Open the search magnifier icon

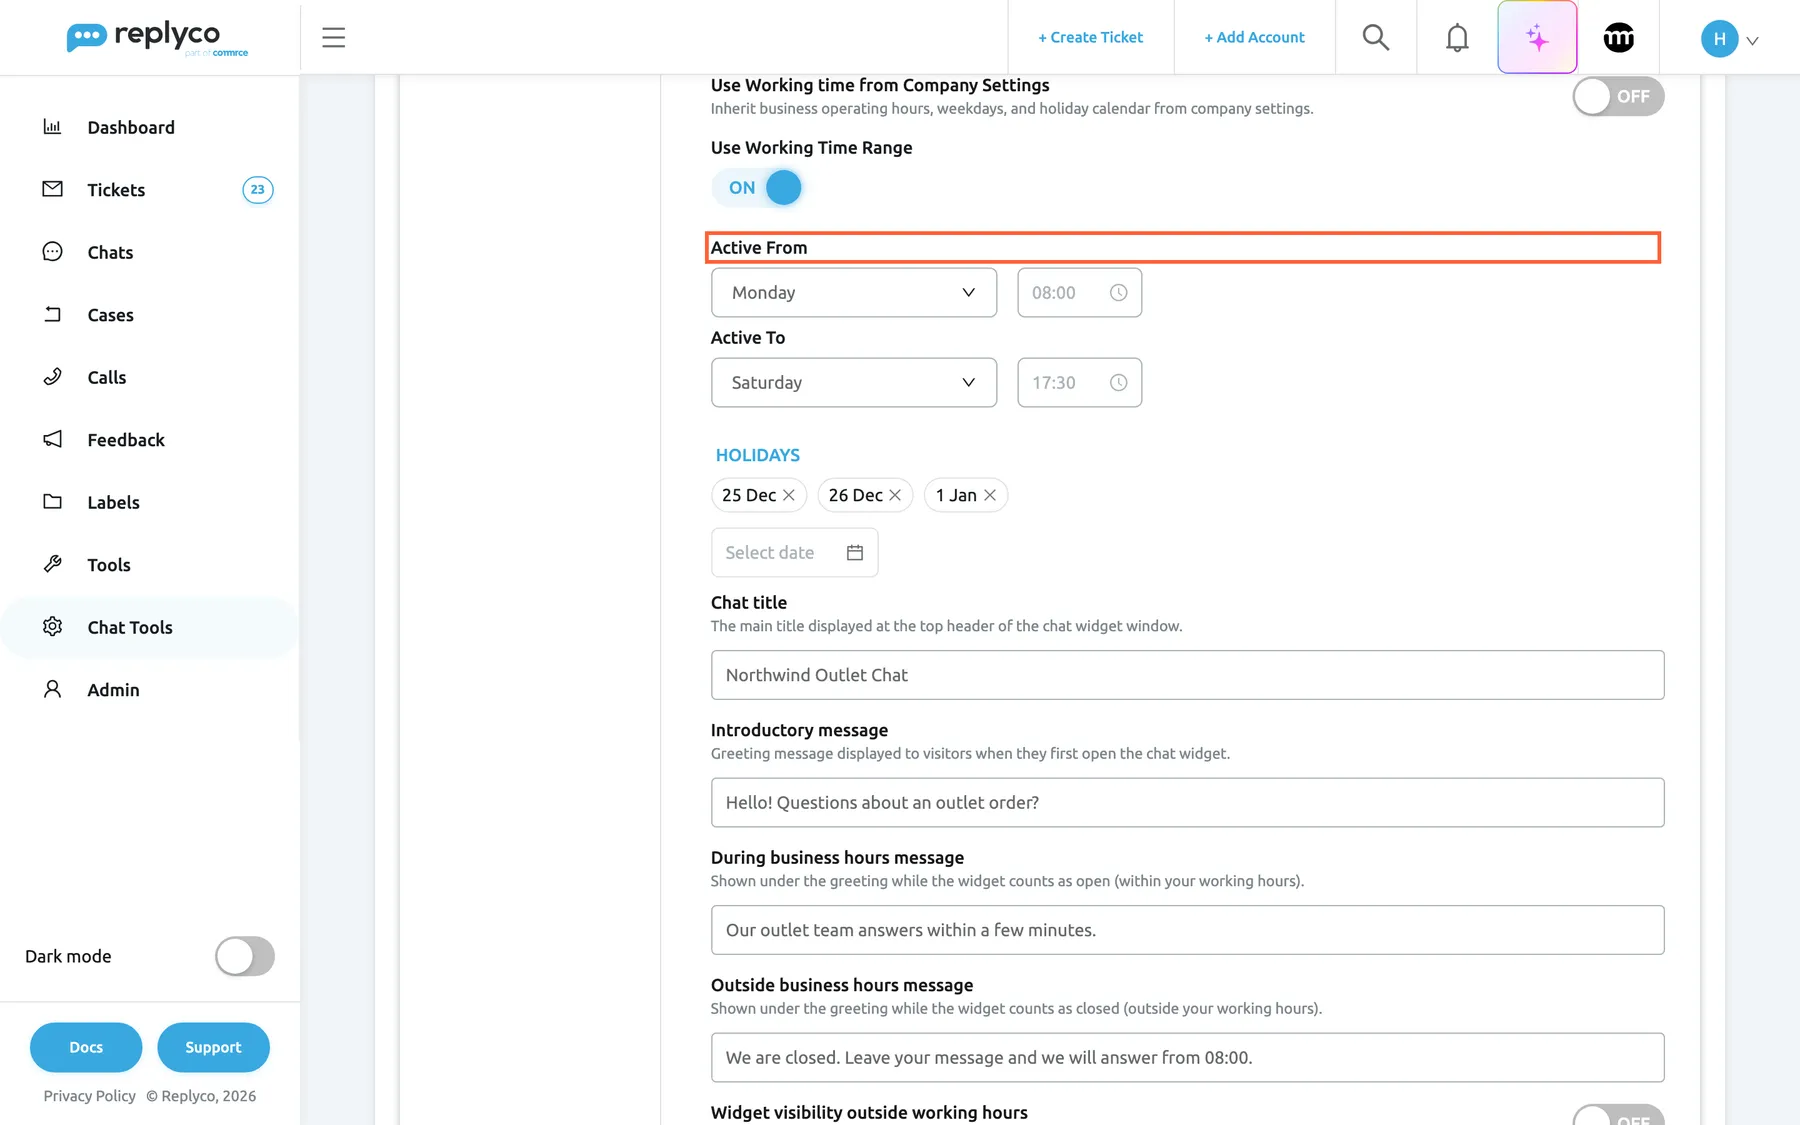(x=1376, y=37)
